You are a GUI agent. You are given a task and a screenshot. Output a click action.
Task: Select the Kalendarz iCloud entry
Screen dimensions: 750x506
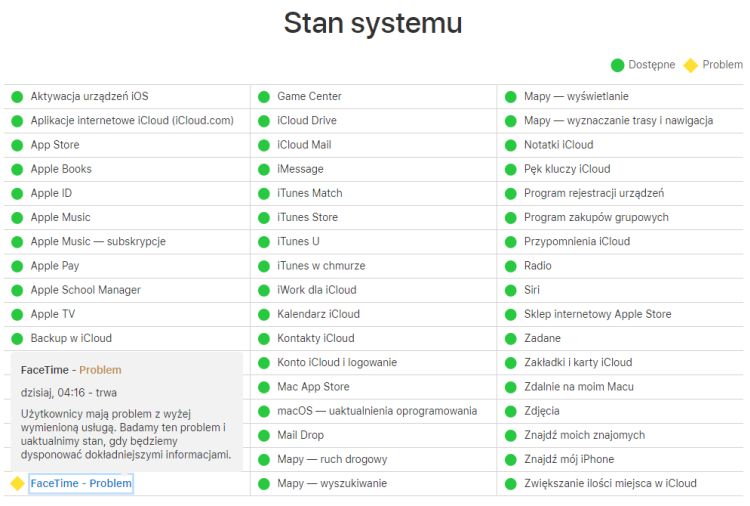click(x=318, y=314)
